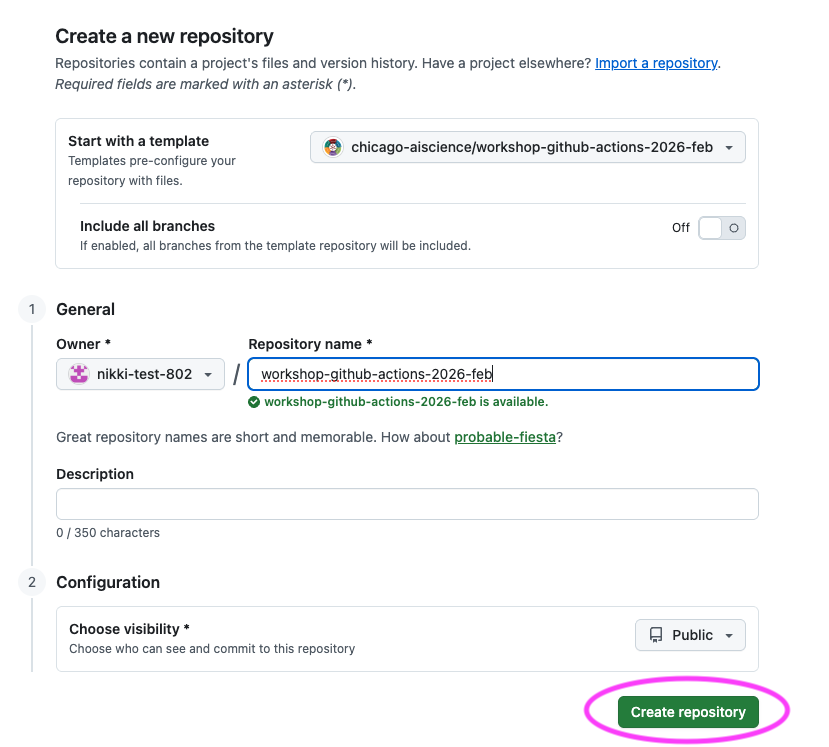Click inside the Description field

pos(407,503)
